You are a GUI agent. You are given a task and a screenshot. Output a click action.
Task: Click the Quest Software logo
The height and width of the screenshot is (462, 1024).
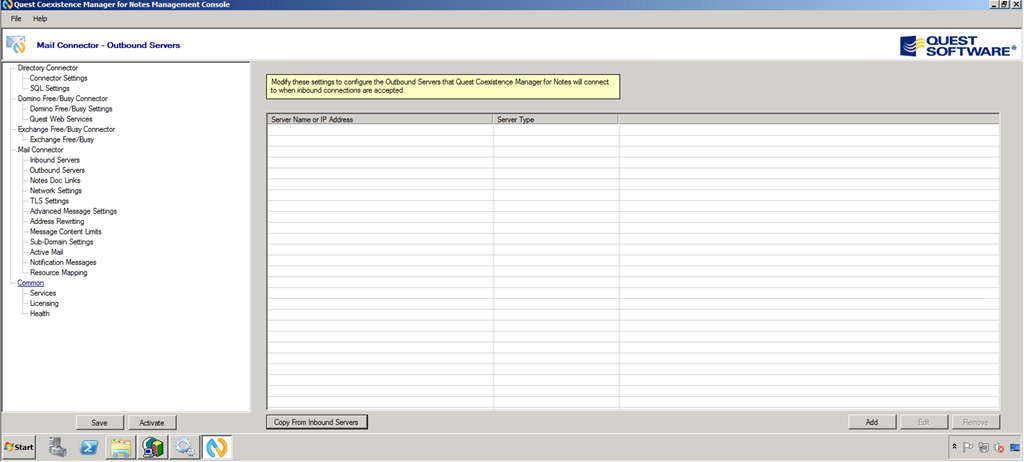click(x=958, y=46)
